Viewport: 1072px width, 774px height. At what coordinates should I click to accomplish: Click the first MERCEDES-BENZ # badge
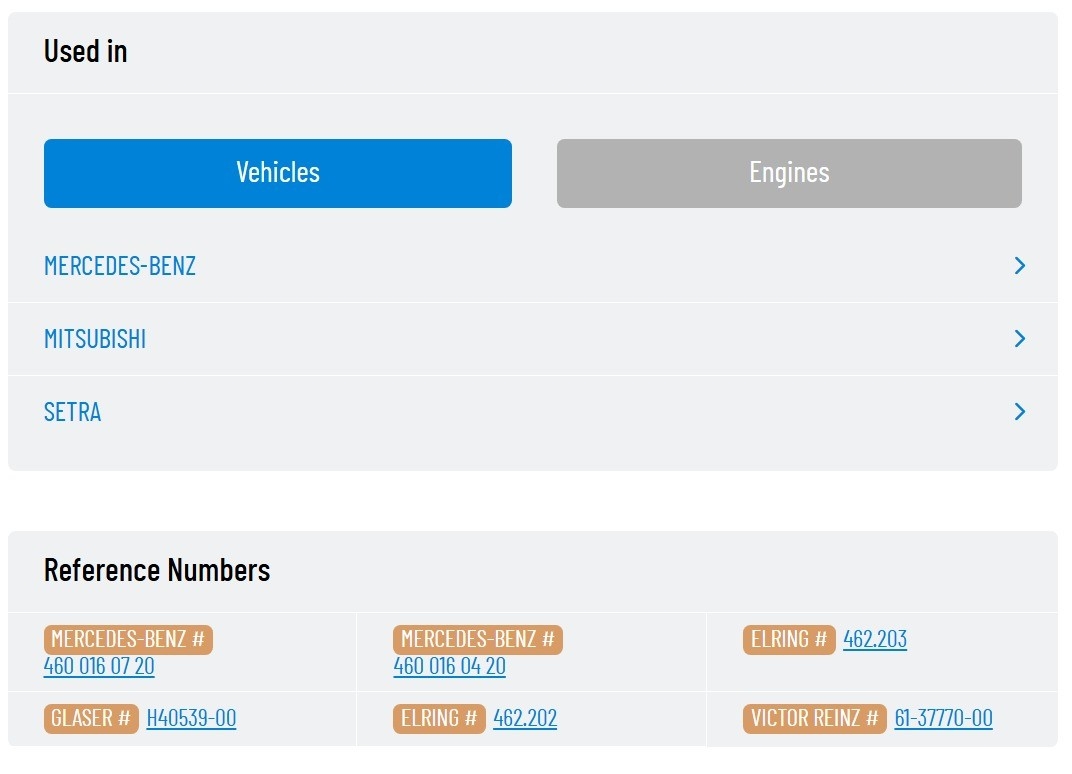128,640
